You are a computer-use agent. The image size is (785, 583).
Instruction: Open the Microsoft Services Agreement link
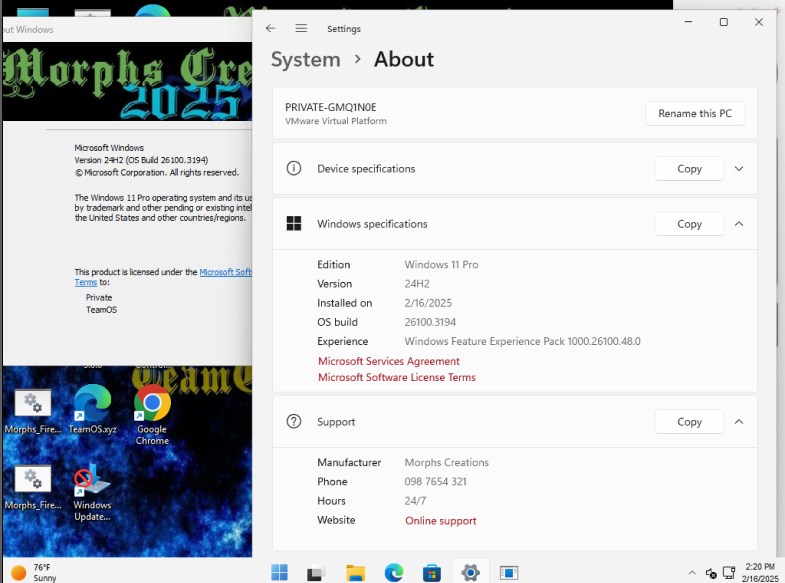click(388, 361)
